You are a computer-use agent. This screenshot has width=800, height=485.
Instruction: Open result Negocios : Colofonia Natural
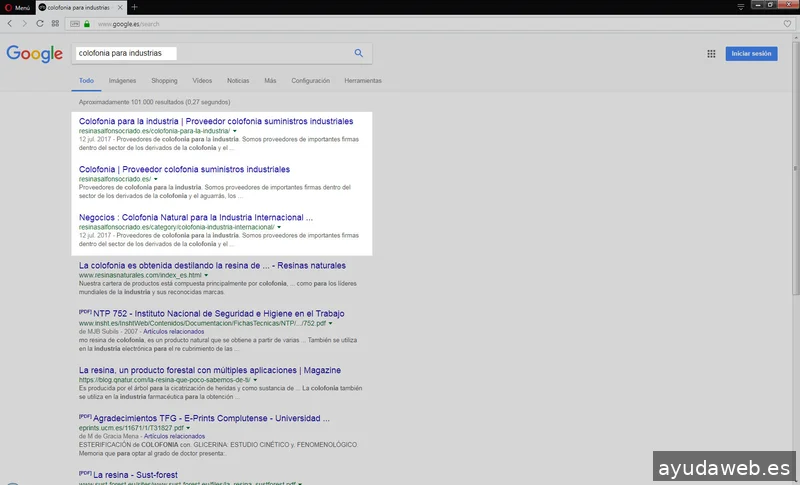click(x=196, y=217)
